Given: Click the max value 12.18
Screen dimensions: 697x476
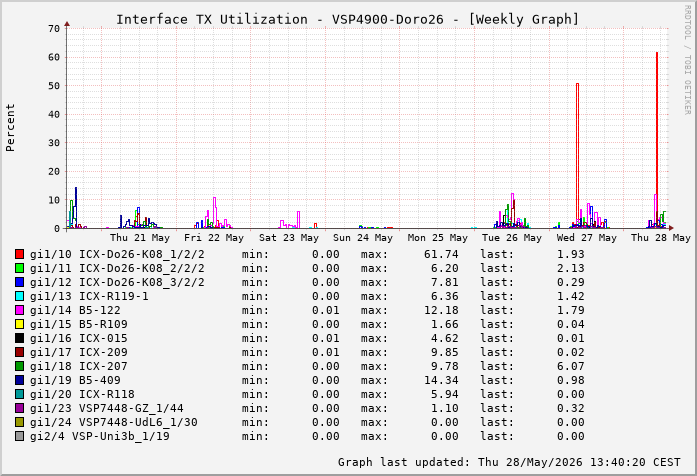Looking at the screenshot, I should 441,310.
